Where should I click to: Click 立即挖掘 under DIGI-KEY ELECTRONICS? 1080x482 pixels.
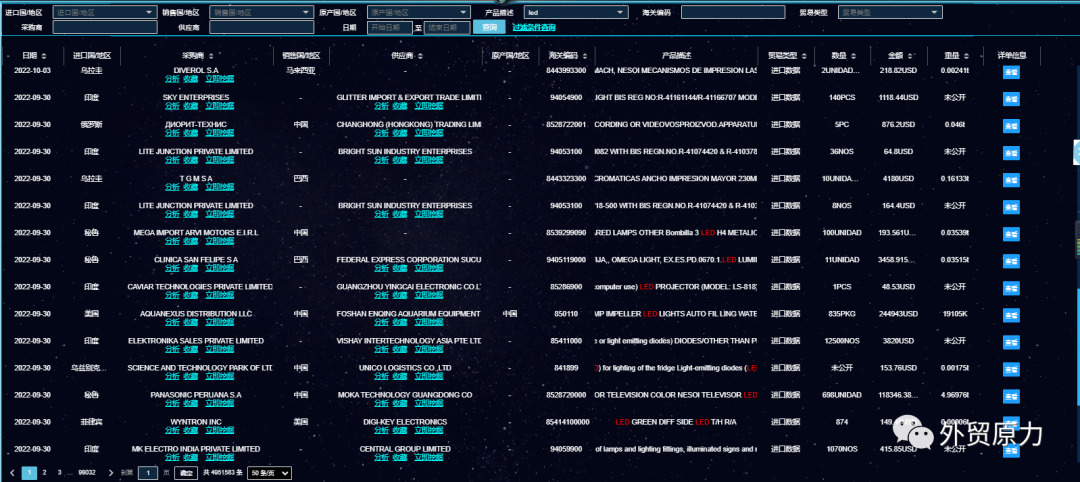tap(428, 430)
